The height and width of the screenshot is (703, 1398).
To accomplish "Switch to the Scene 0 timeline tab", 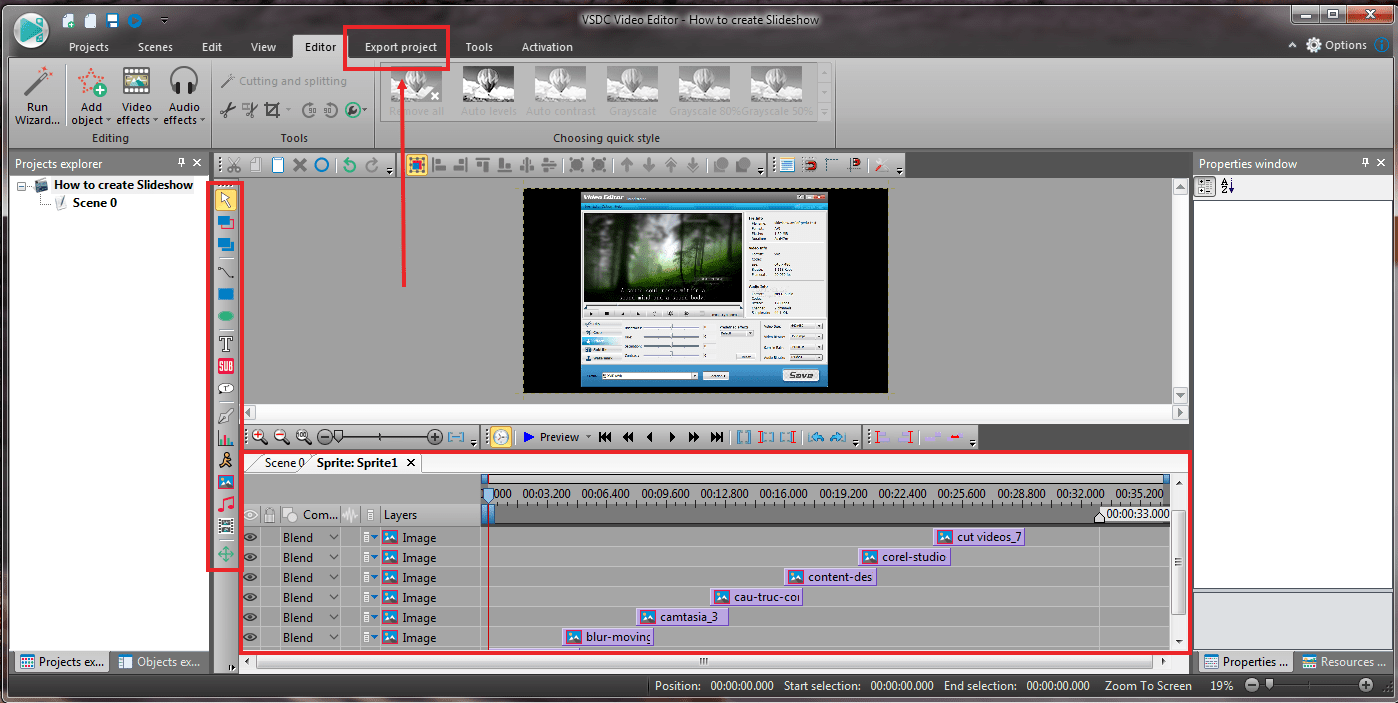I will (283, 463).
